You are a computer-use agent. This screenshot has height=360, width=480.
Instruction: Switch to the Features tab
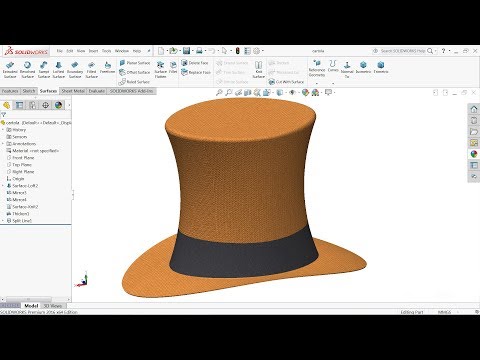point(10,91)
